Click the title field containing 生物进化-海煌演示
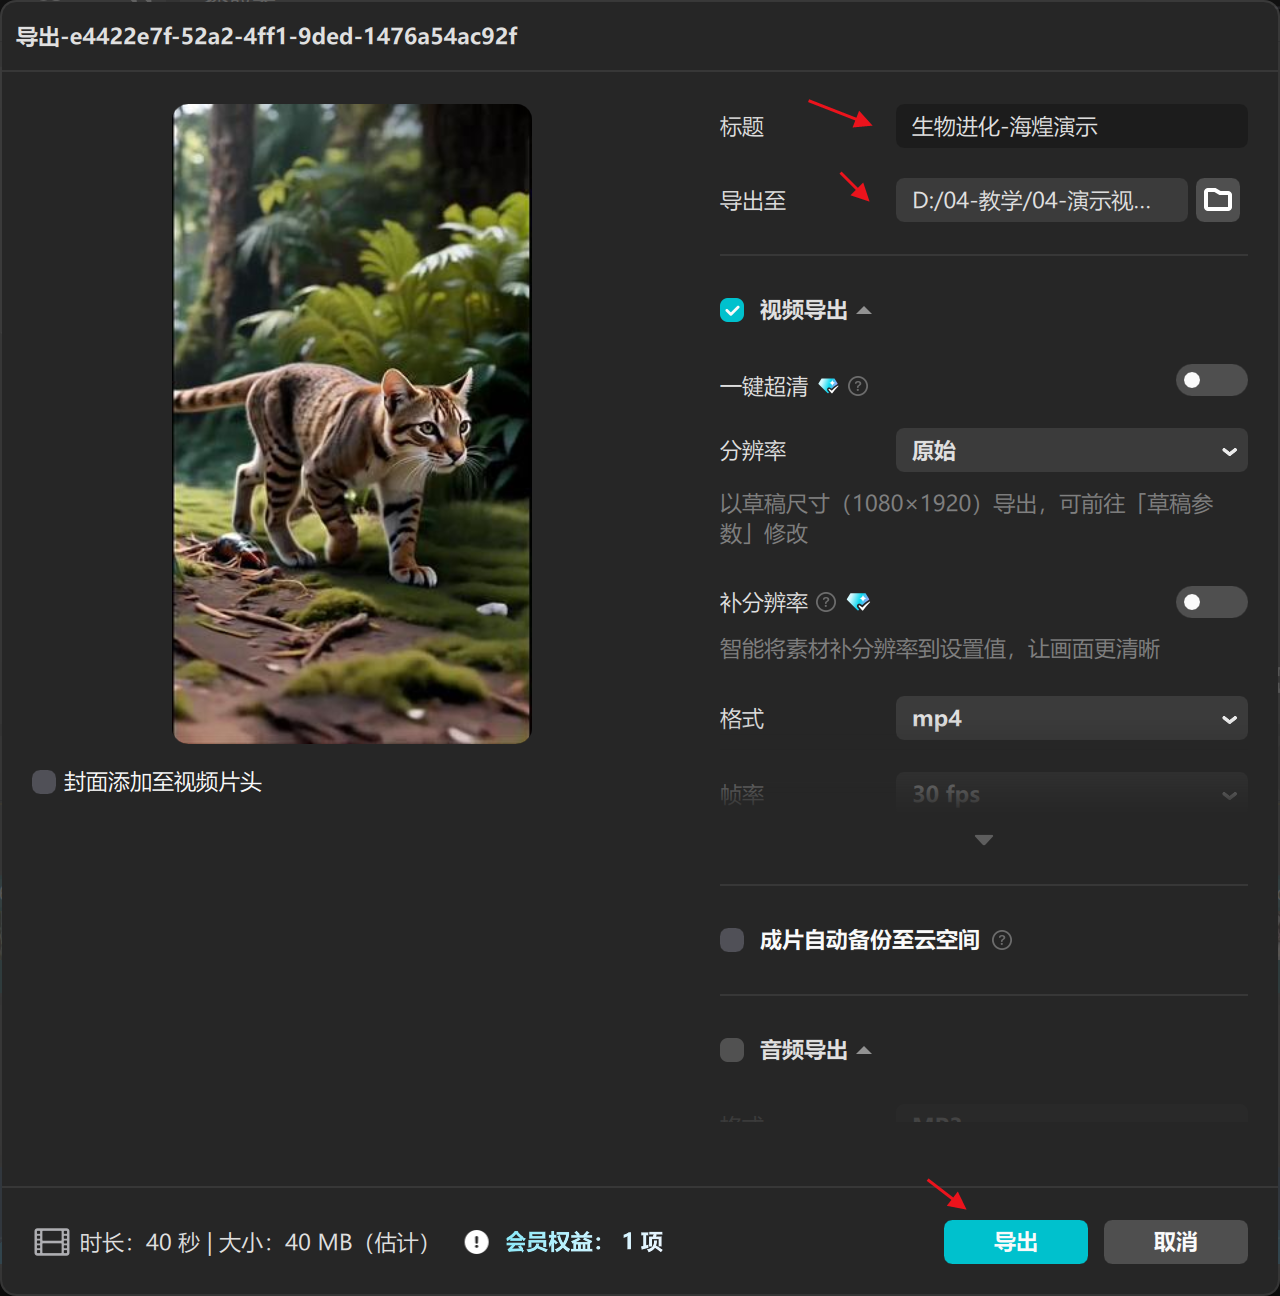The image size is (1280, 1296). (x=1070, y=126)
